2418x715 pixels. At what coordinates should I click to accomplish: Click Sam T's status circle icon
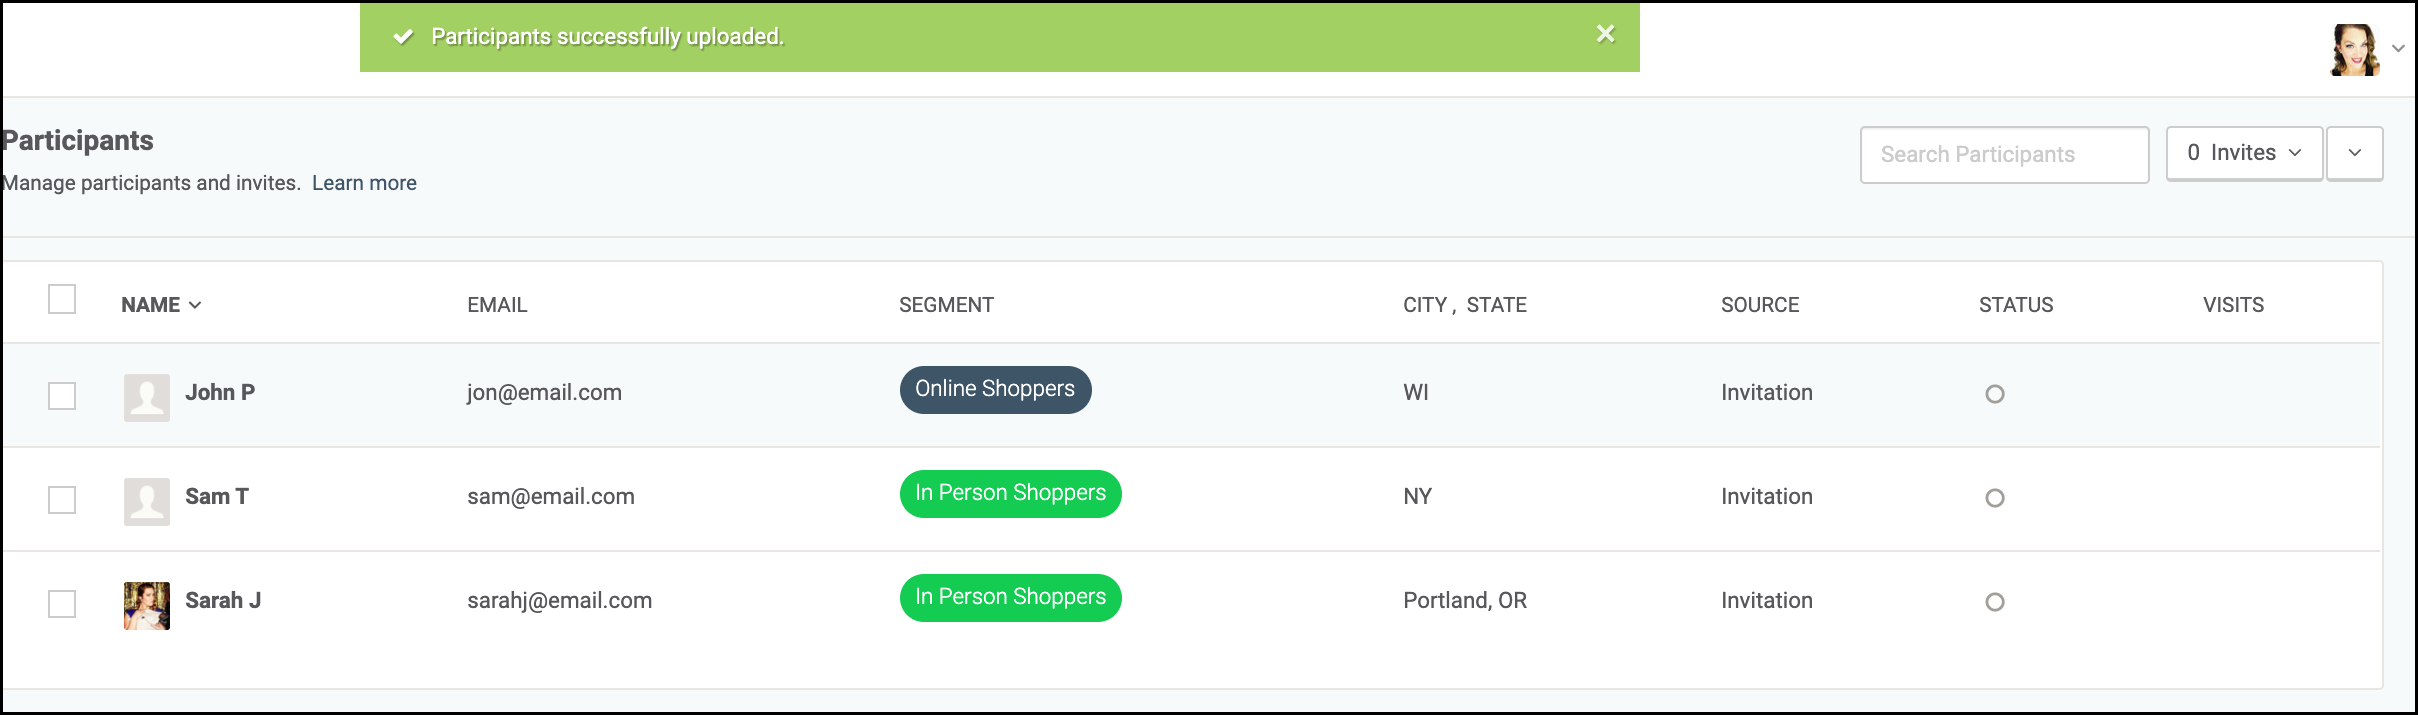tap(1994, 498)
